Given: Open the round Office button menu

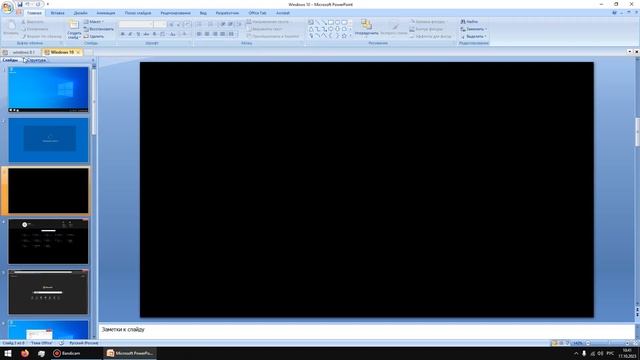Looking at the screenshot, I should (x=7, y=7).
